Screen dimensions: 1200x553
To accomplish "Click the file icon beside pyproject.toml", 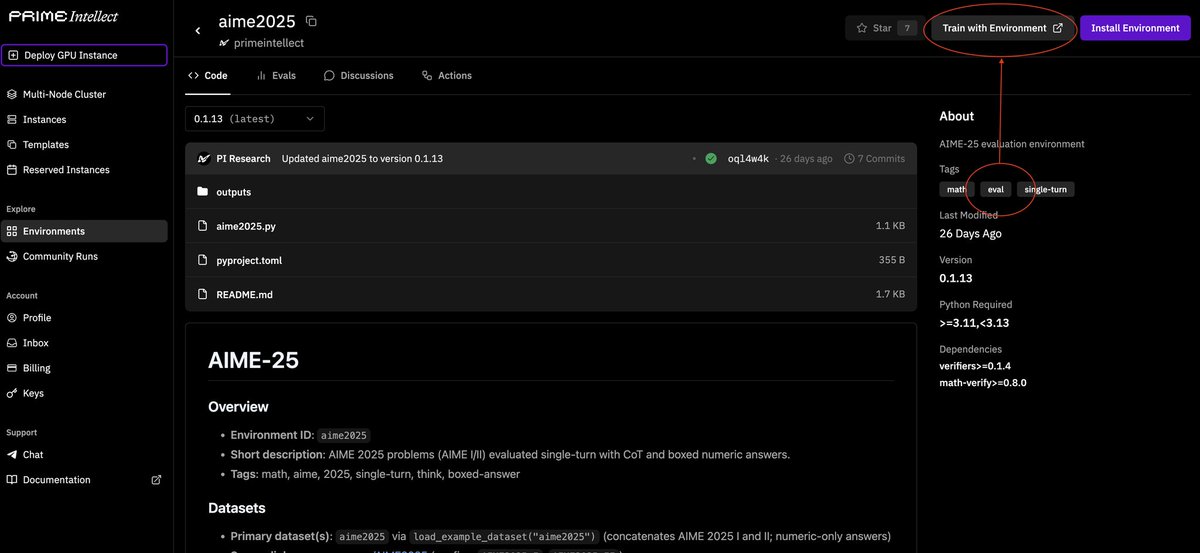I will (203, 260).
